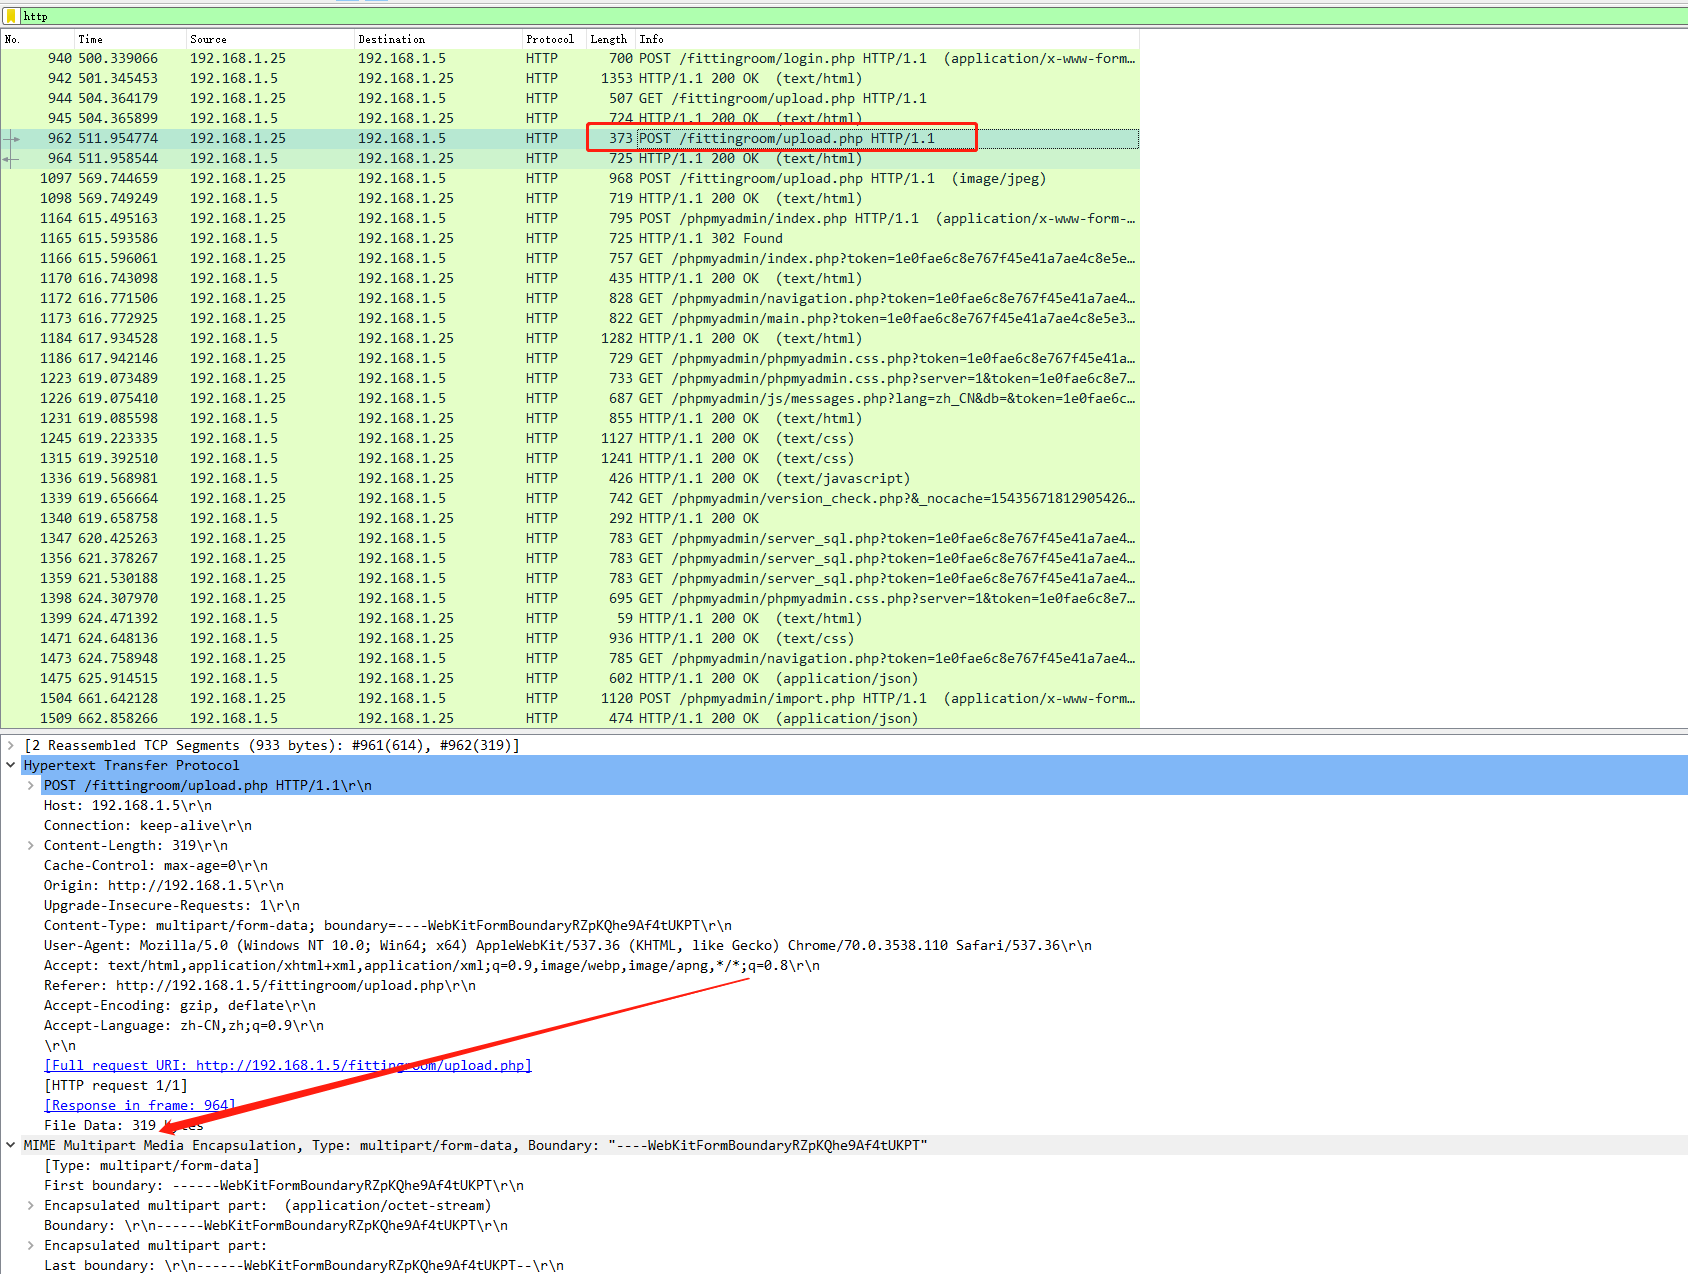Expand the Encapsulated multipart part (application/octet-stream)

30,1205
